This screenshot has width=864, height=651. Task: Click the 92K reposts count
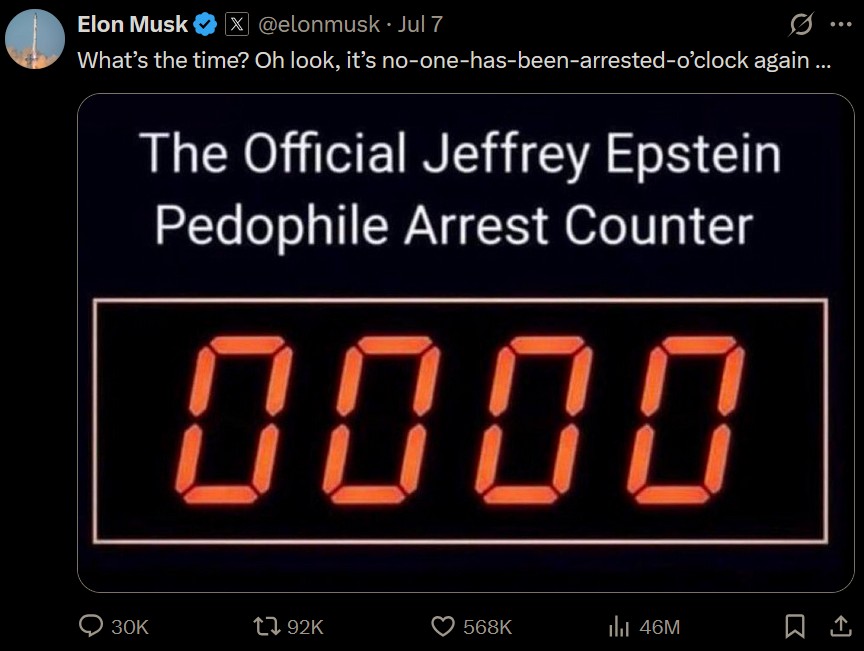[305, 627]
